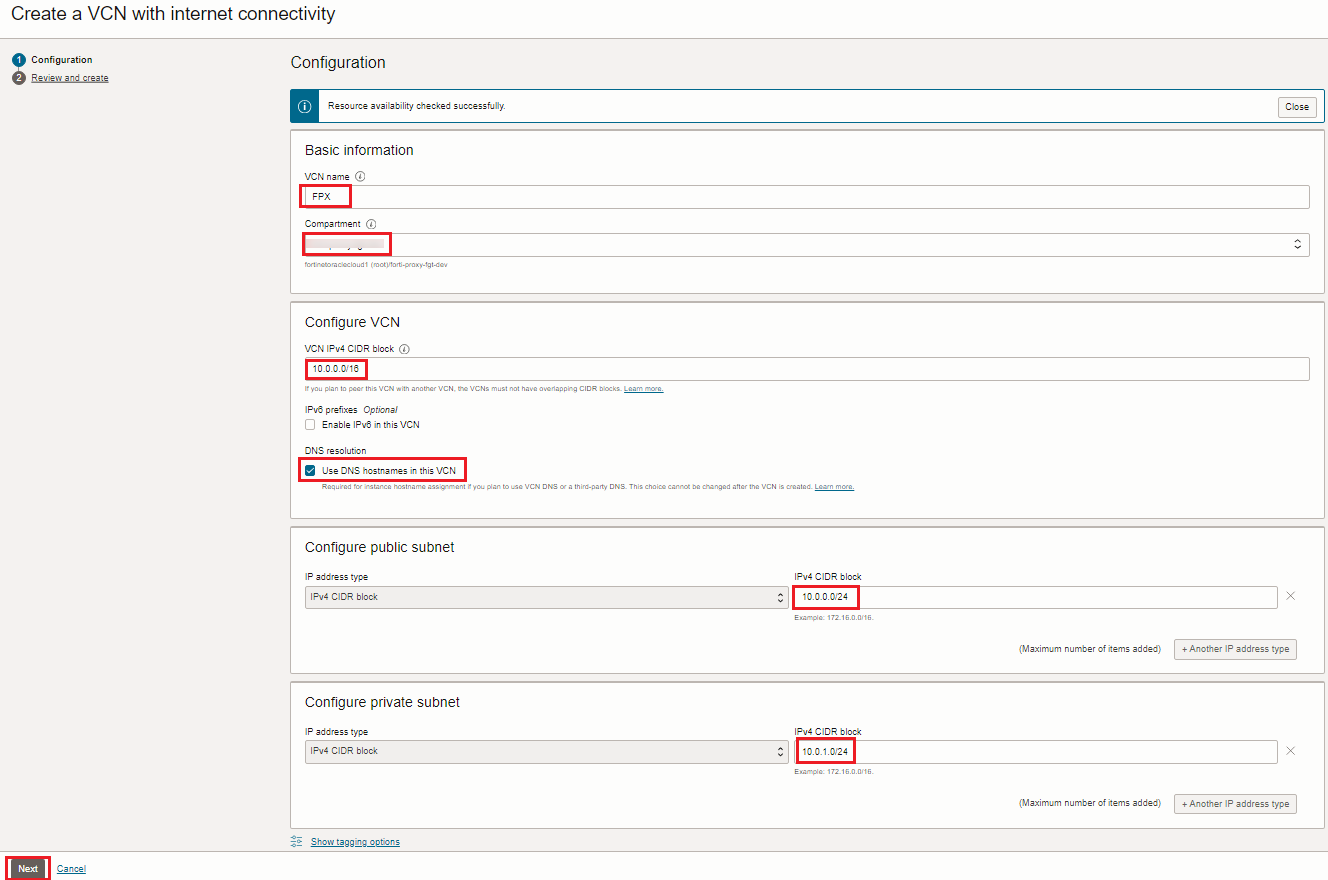Viewport: 1328px width, 880px height.
Task: Open the Compartment selector dropdown
Action: coord(1297,243)
